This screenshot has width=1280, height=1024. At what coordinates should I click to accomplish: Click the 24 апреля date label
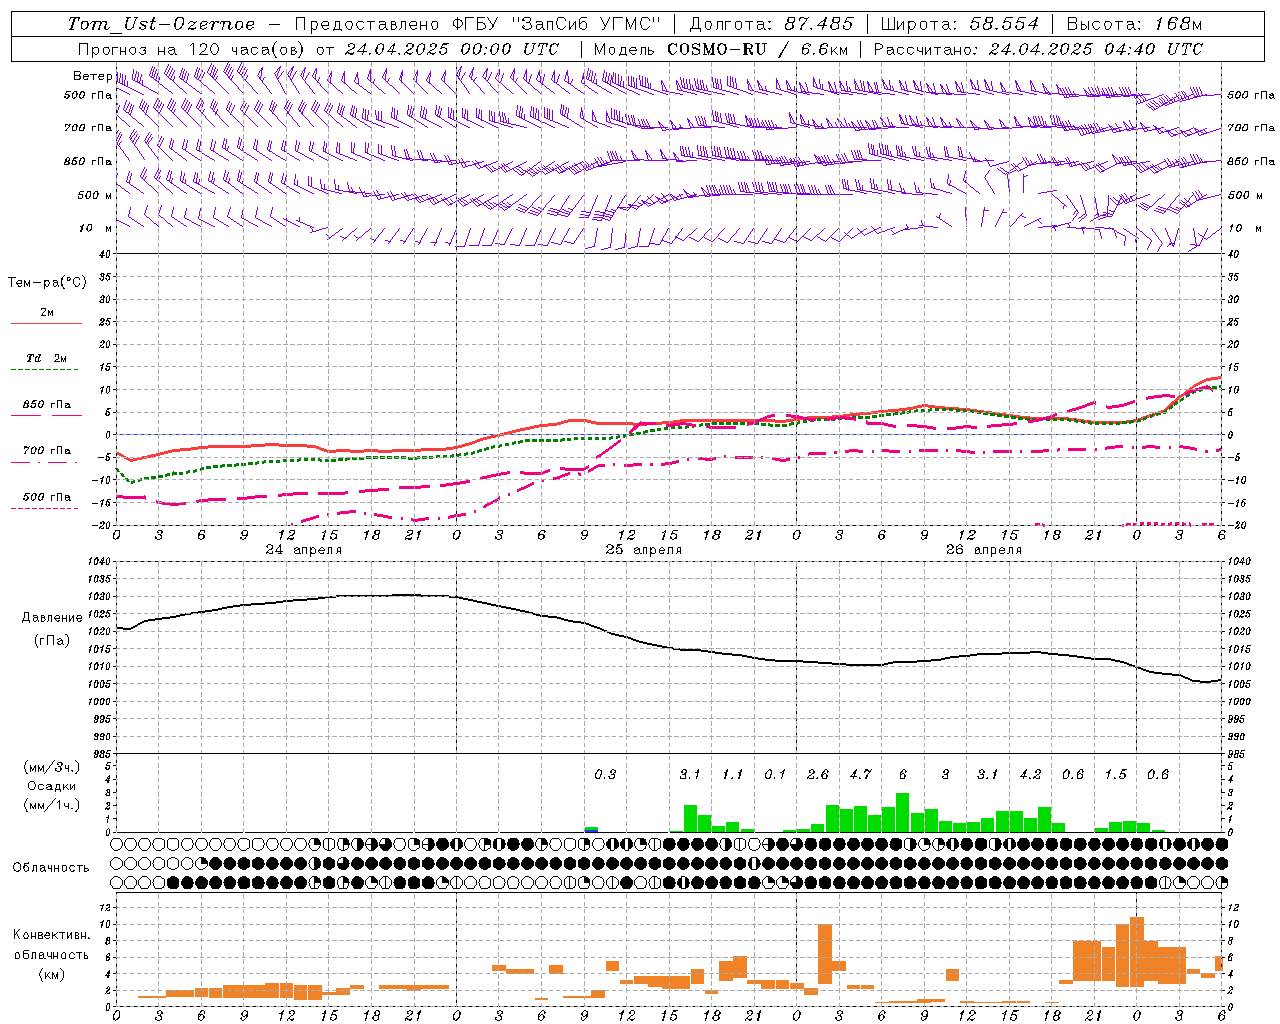click(x=304, y=550)
